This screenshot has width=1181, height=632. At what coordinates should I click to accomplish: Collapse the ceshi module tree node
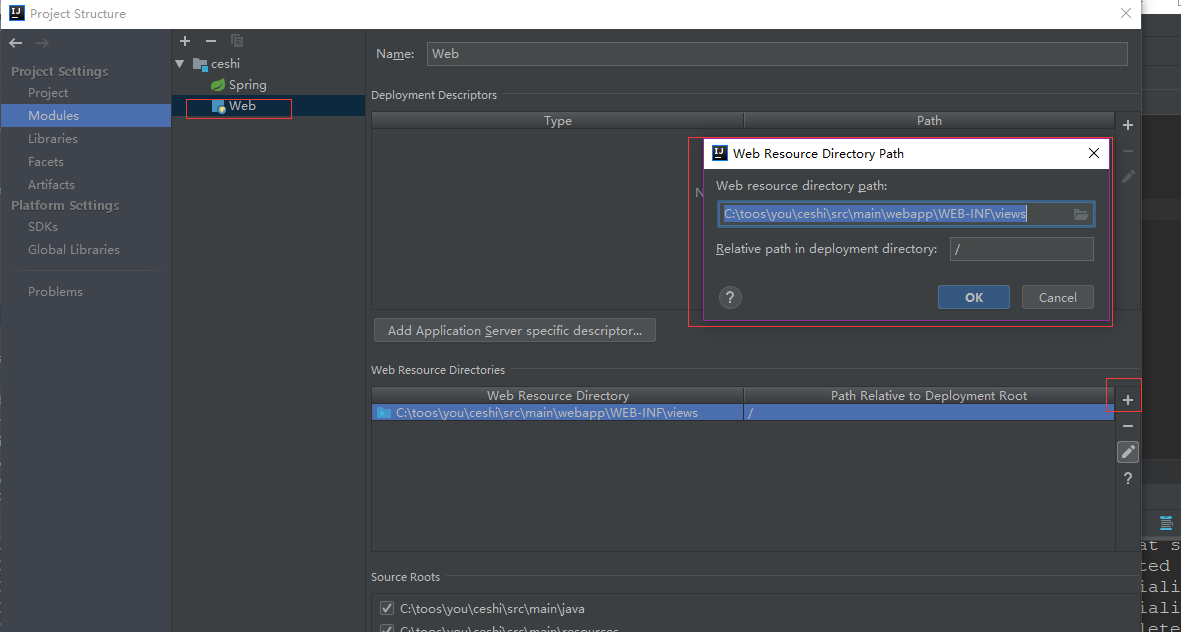point(180,64)
